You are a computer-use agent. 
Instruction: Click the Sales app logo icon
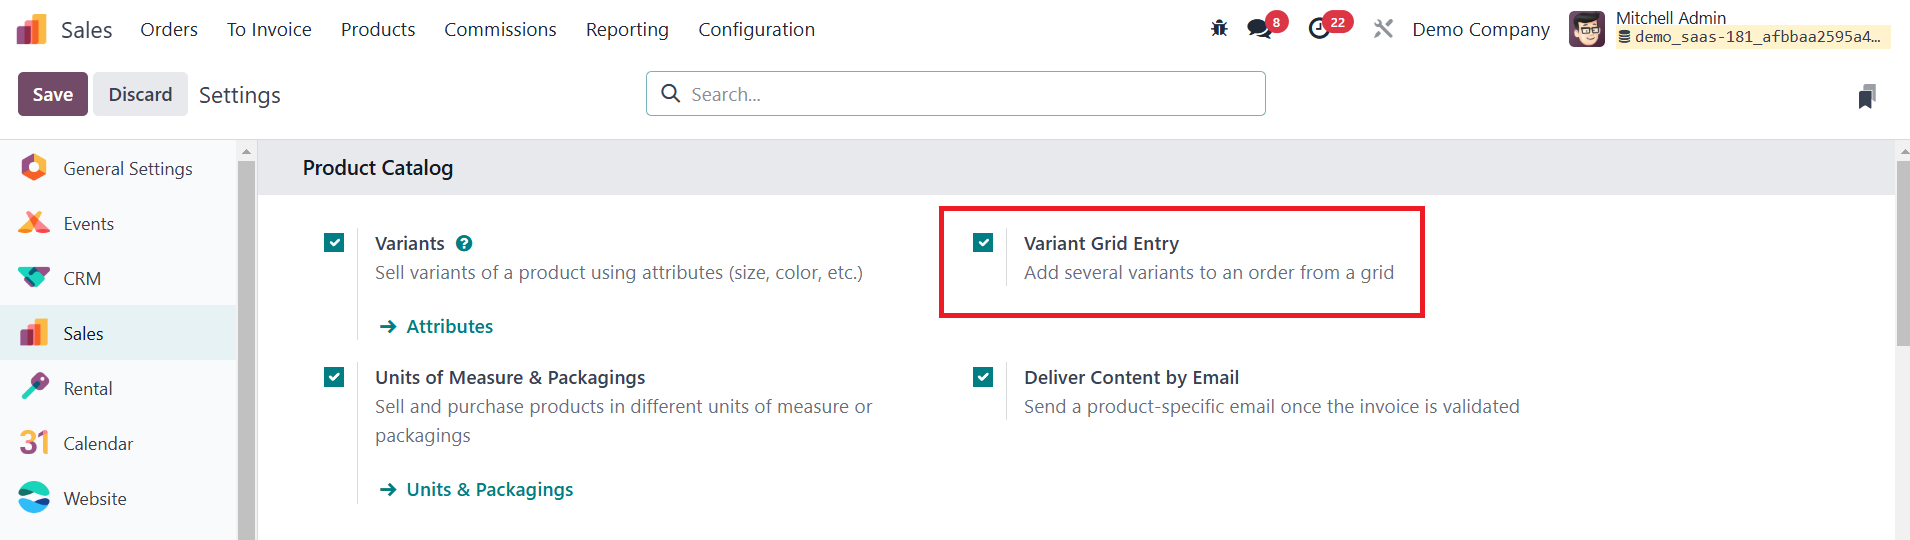(x=31, y=30)
